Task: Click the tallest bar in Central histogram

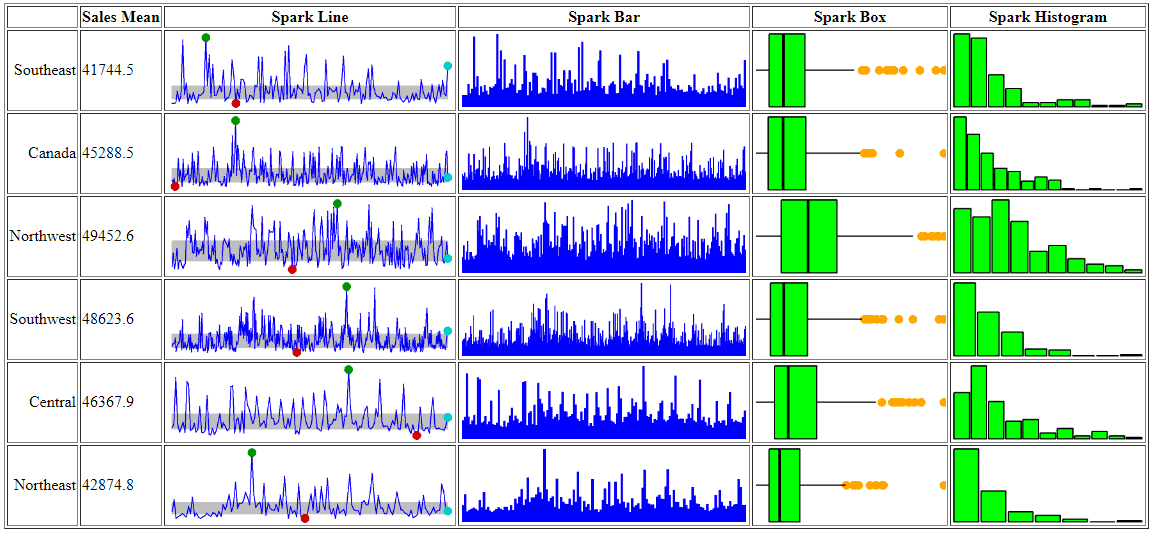Action: [978, 403]
